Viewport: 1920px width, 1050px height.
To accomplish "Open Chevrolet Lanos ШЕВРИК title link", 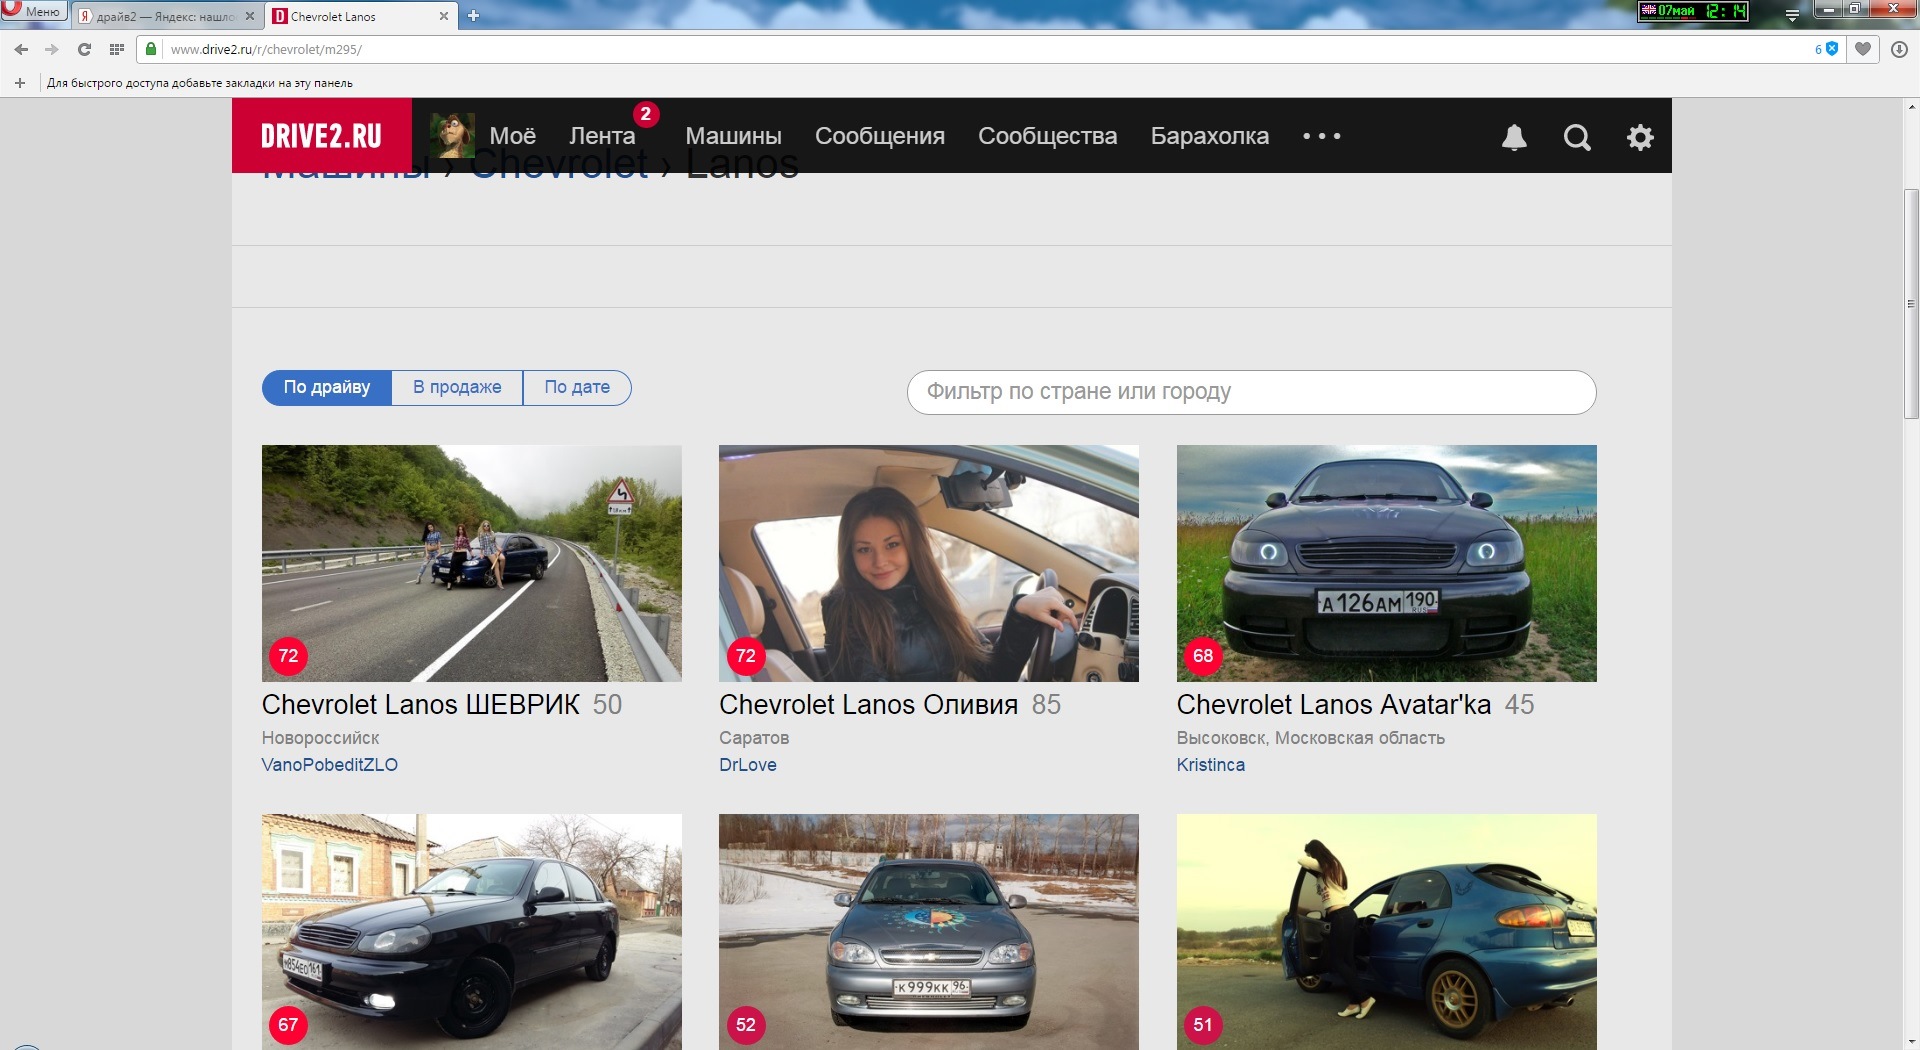I will [x=421, y=704].
